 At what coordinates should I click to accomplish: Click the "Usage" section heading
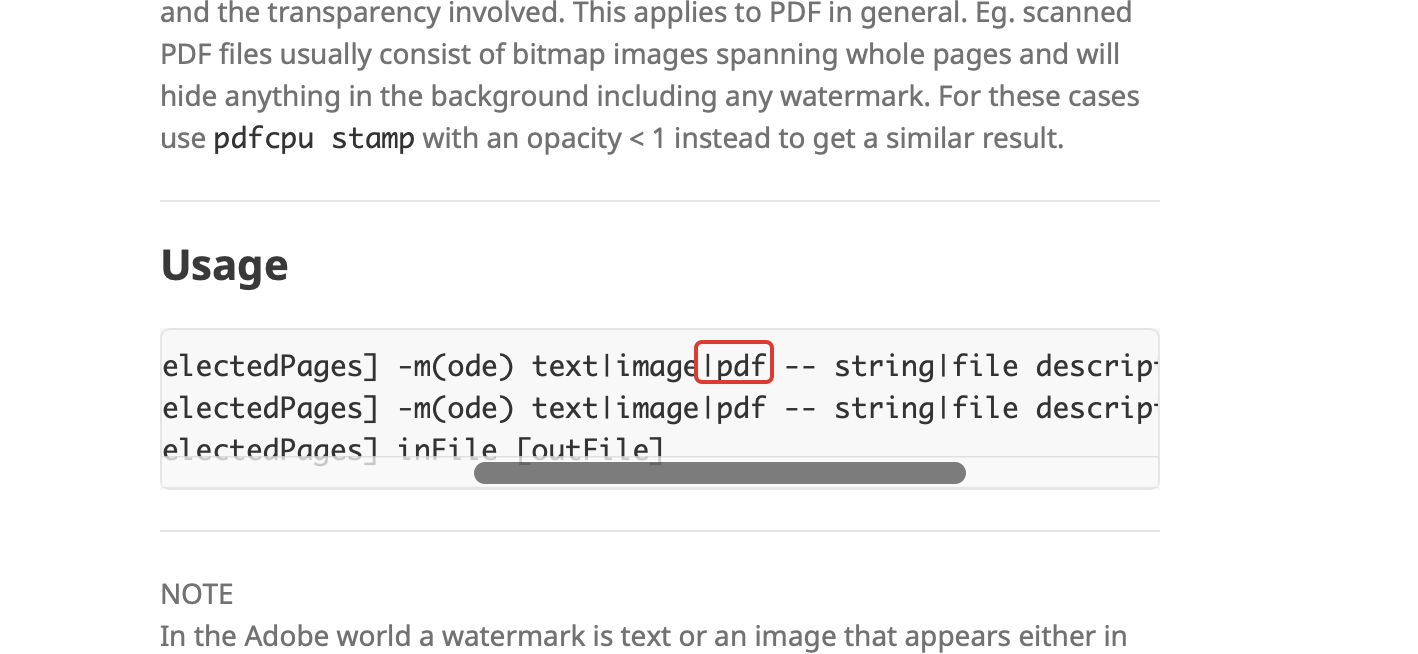tap(224, 265)
